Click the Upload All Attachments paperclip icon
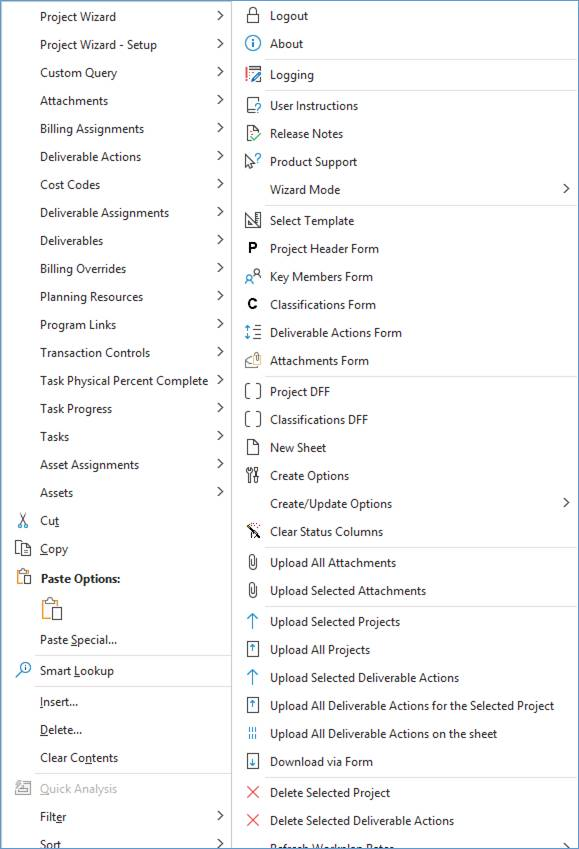 (252, 562)
